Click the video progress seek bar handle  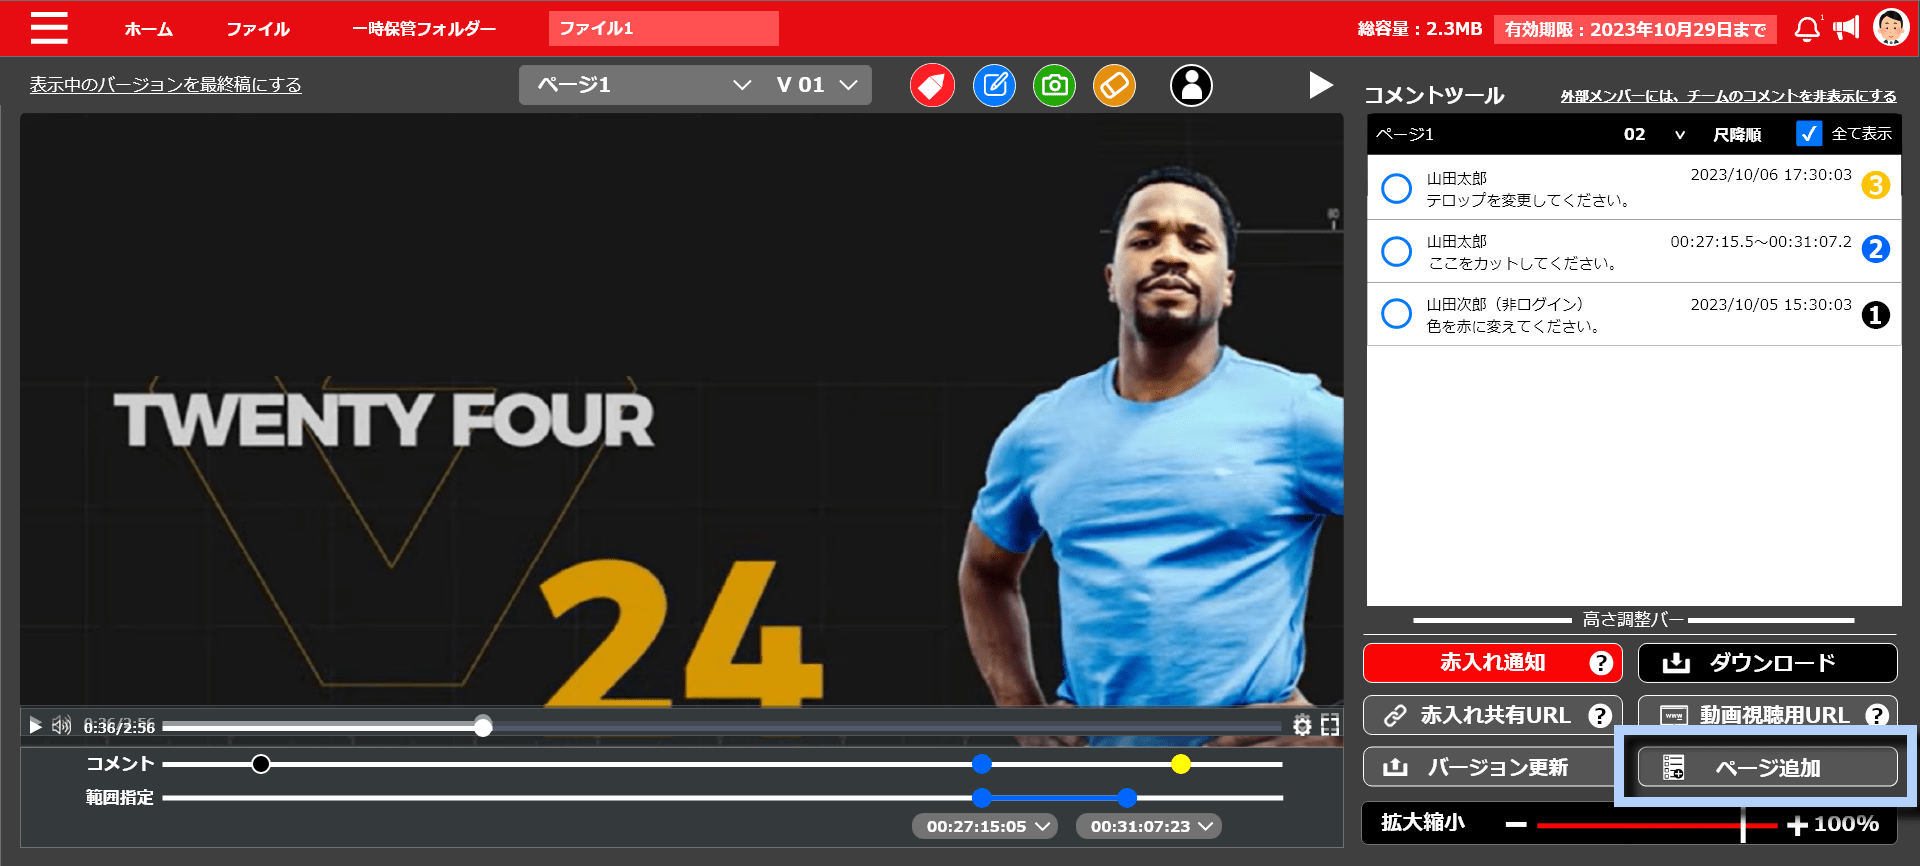483,727
